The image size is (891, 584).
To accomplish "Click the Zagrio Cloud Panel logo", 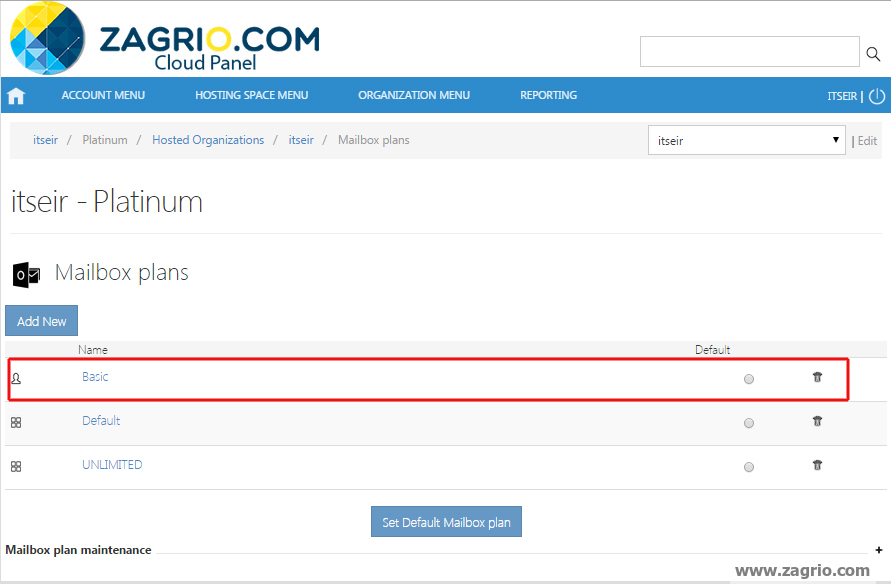I will click(x=164, y=39).
